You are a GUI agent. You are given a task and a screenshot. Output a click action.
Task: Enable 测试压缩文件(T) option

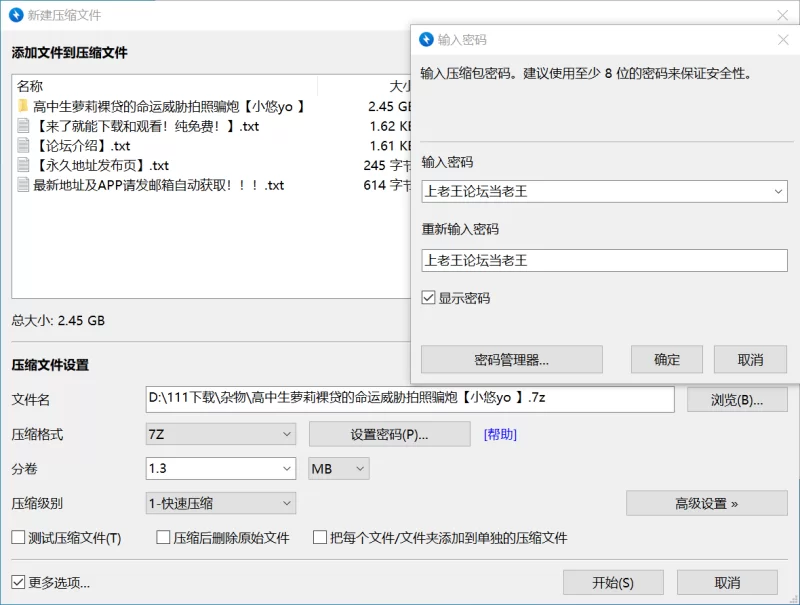(x=18, y=537)
